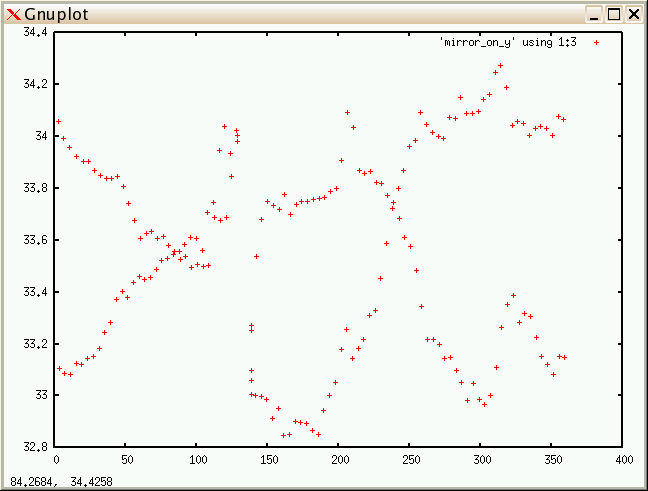Click the y-axis tick label 34.4

pos(36,32)
